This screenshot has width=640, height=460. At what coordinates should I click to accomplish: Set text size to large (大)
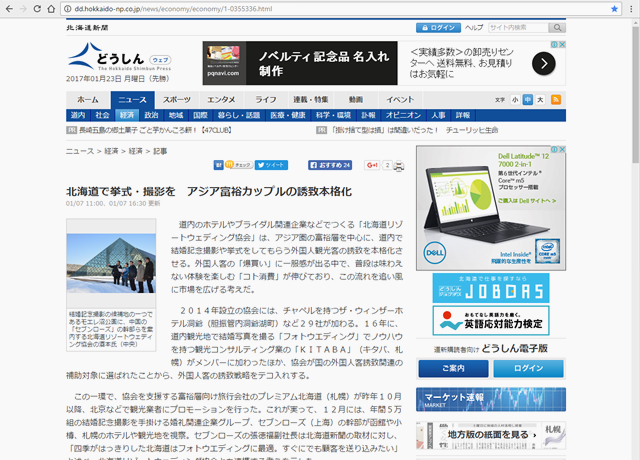click(x=541, y=100)
